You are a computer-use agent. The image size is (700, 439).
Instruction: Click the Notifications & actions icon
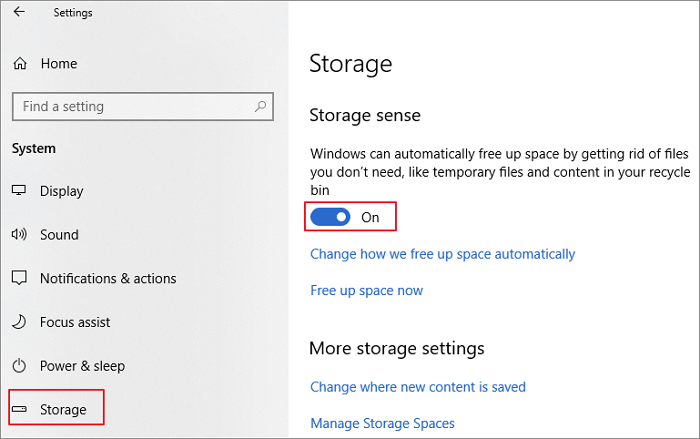[x=20, y=279]
